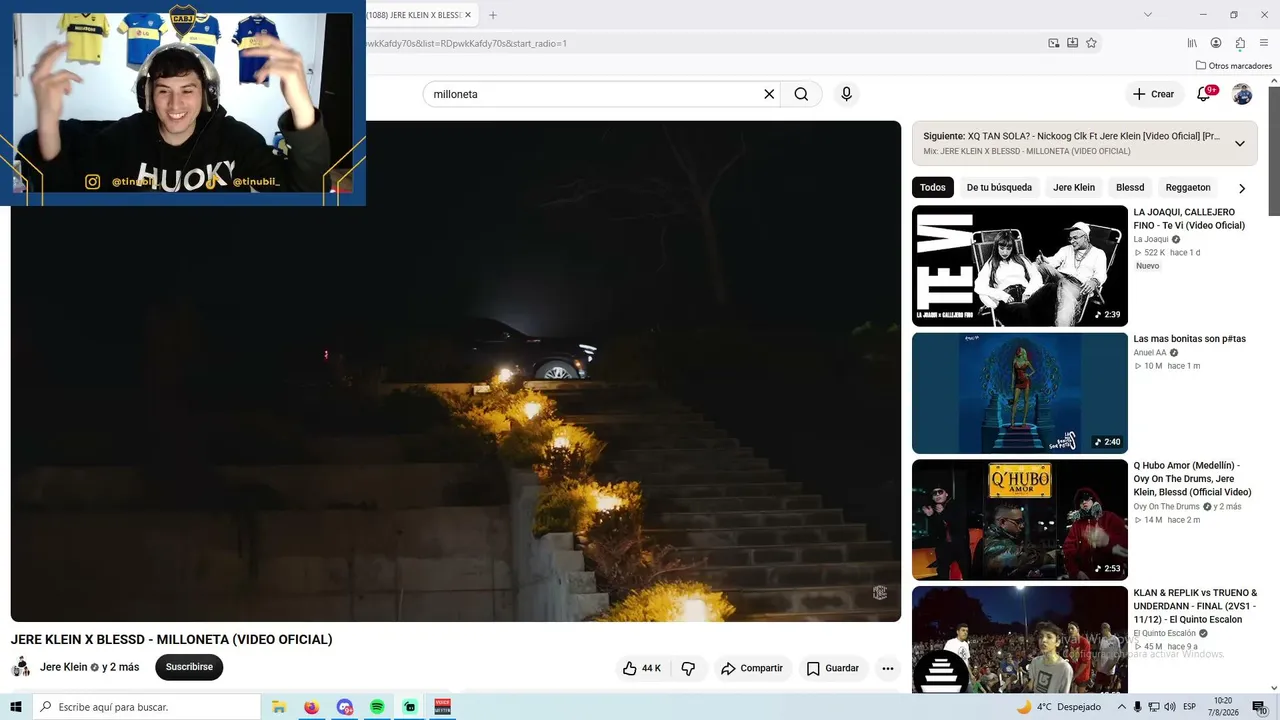This screenshot has height=720, width=1280.
Task: Open the Firefox hamburger application menu
Action: 1264,43
